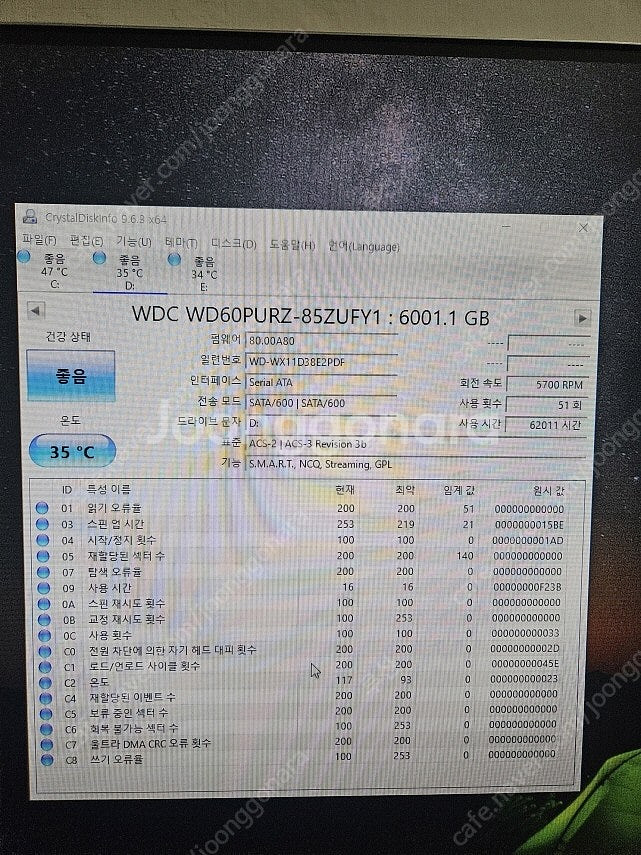
Task: Click the power on hours 62011 시간
Action: point(546,425)
